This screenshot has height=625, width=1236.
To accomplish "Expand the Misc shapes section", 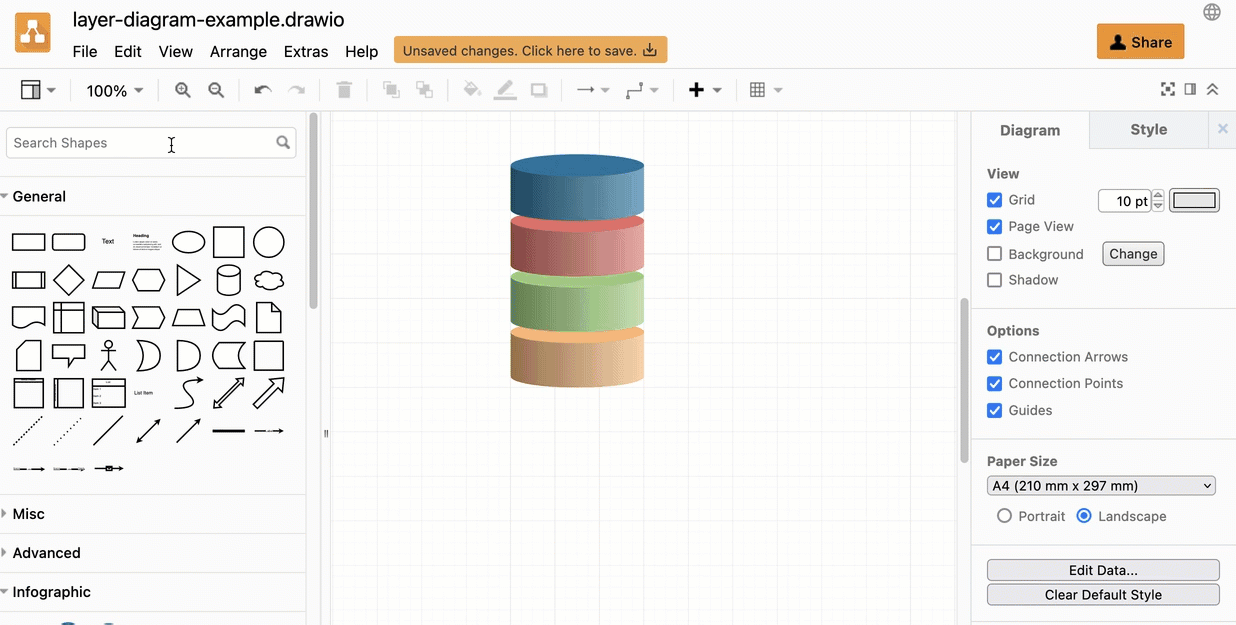I will 29,514.
